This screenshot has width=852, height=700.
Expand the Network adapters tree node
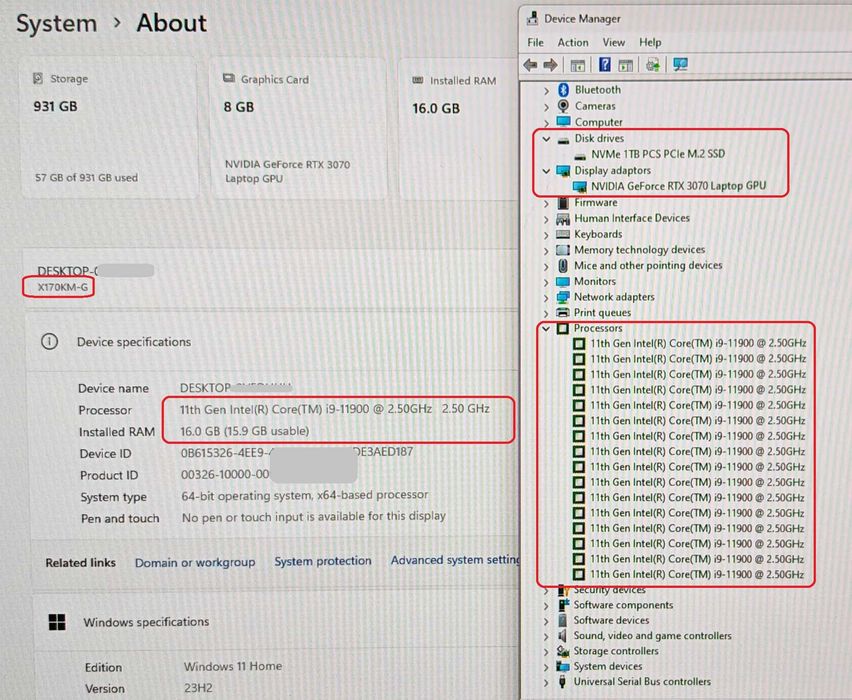click(546, 298)
